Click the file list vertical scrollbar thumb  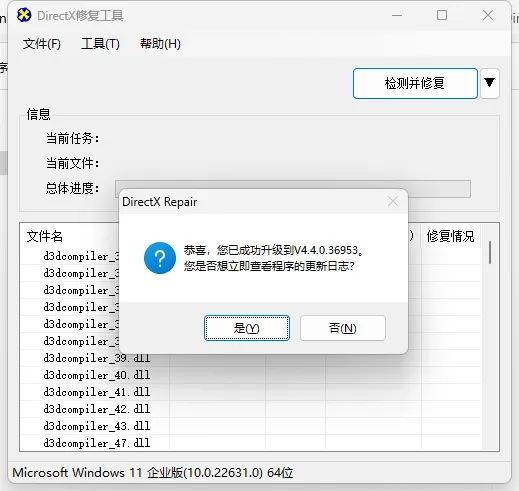pos(490,253)
